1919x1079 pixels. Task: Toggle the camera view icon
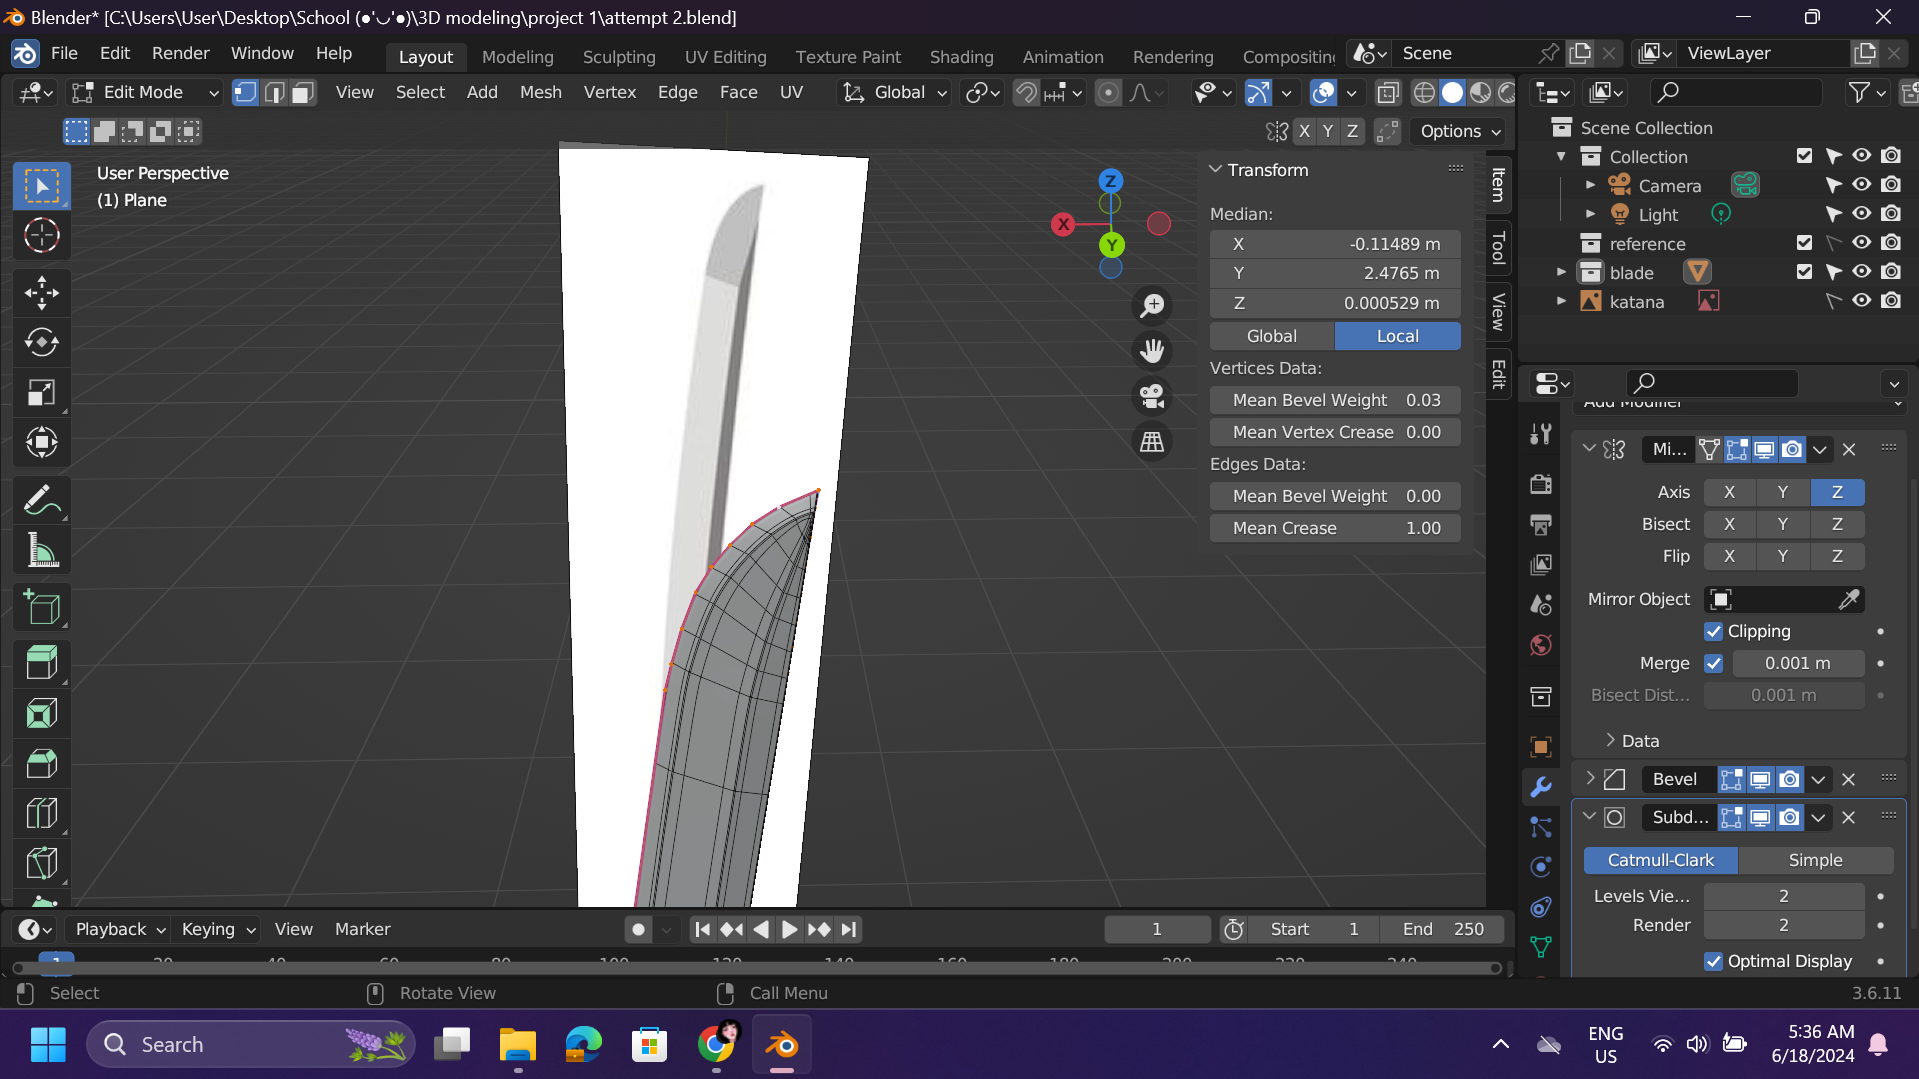(x=1152, y=396)
